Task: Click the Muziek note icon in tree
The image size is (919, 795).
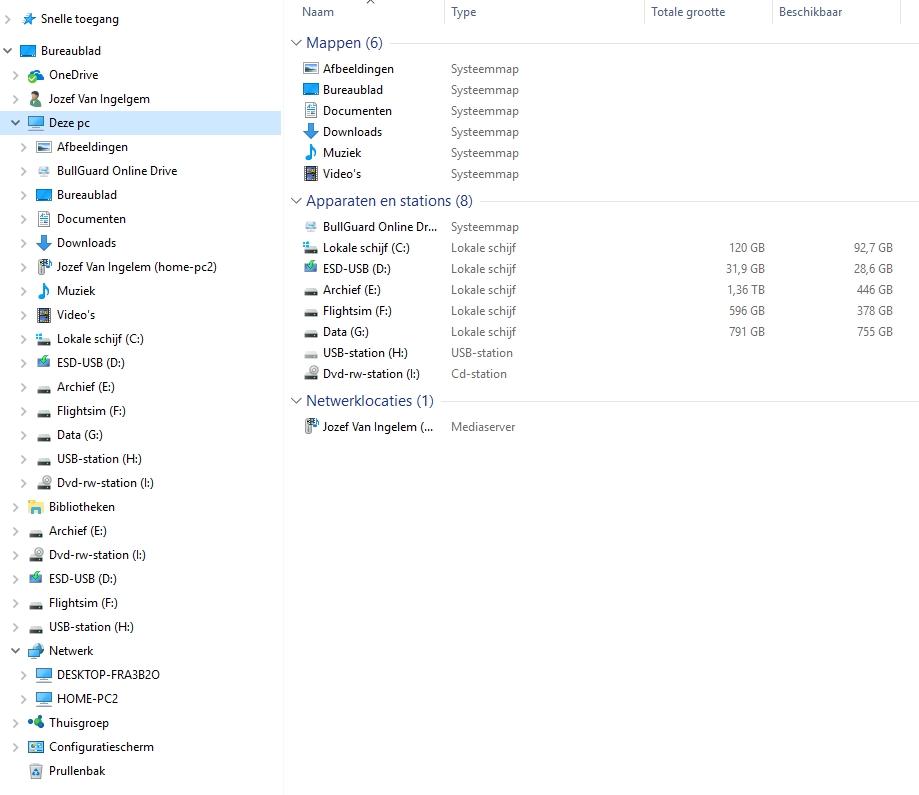Action: [x=44, y=291]
